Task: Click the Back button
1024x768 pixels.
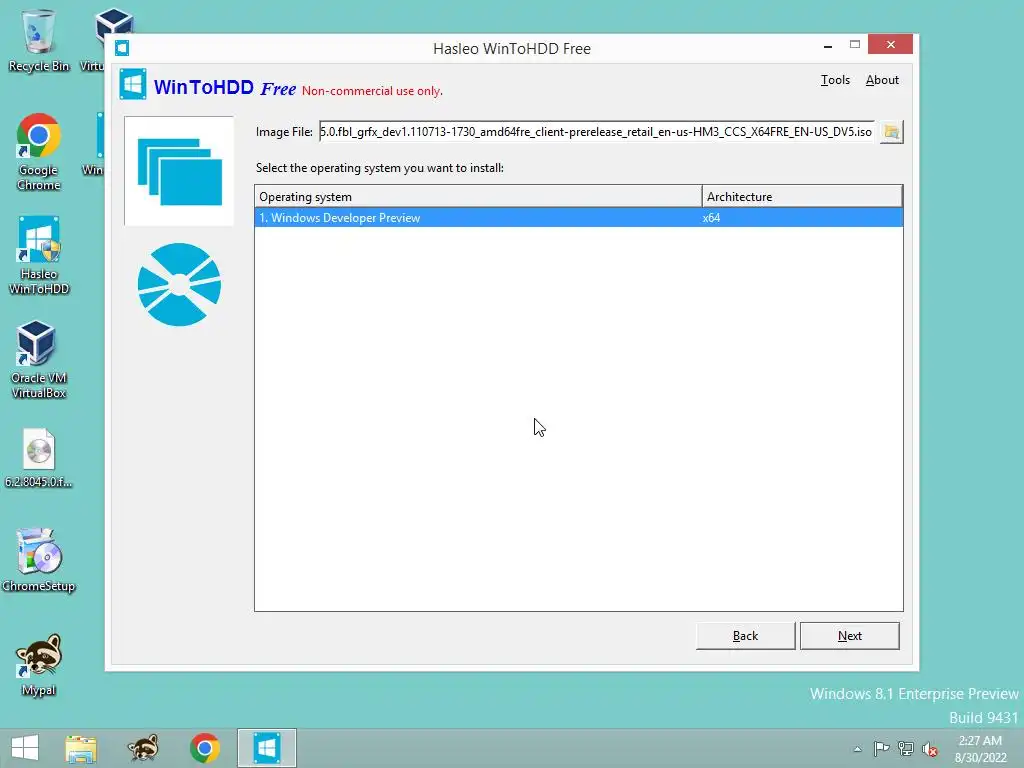Action: coord(745,635)
